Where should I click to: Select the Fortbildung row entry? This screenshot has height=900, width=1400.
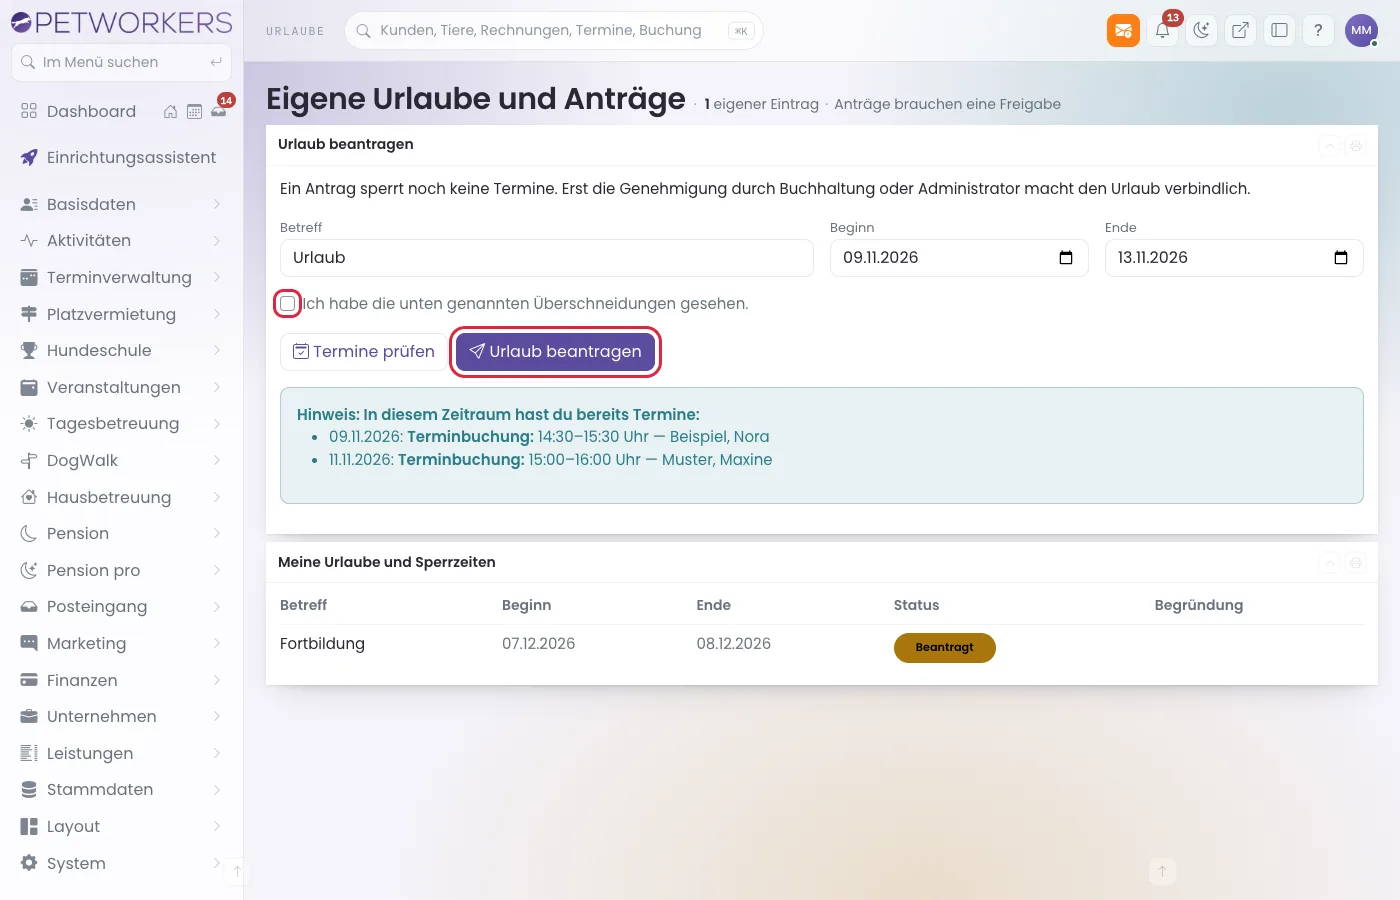(x=322, y=644)
